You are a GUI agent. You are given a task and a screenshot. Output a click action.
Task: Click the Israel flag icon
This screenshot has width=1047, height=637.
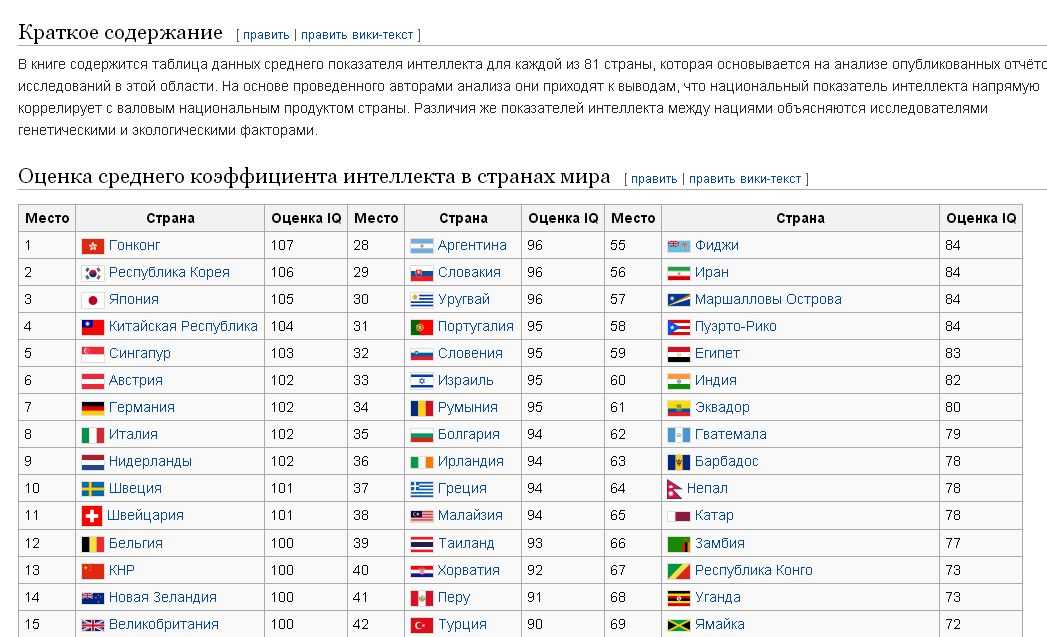(x=422, y=381)
